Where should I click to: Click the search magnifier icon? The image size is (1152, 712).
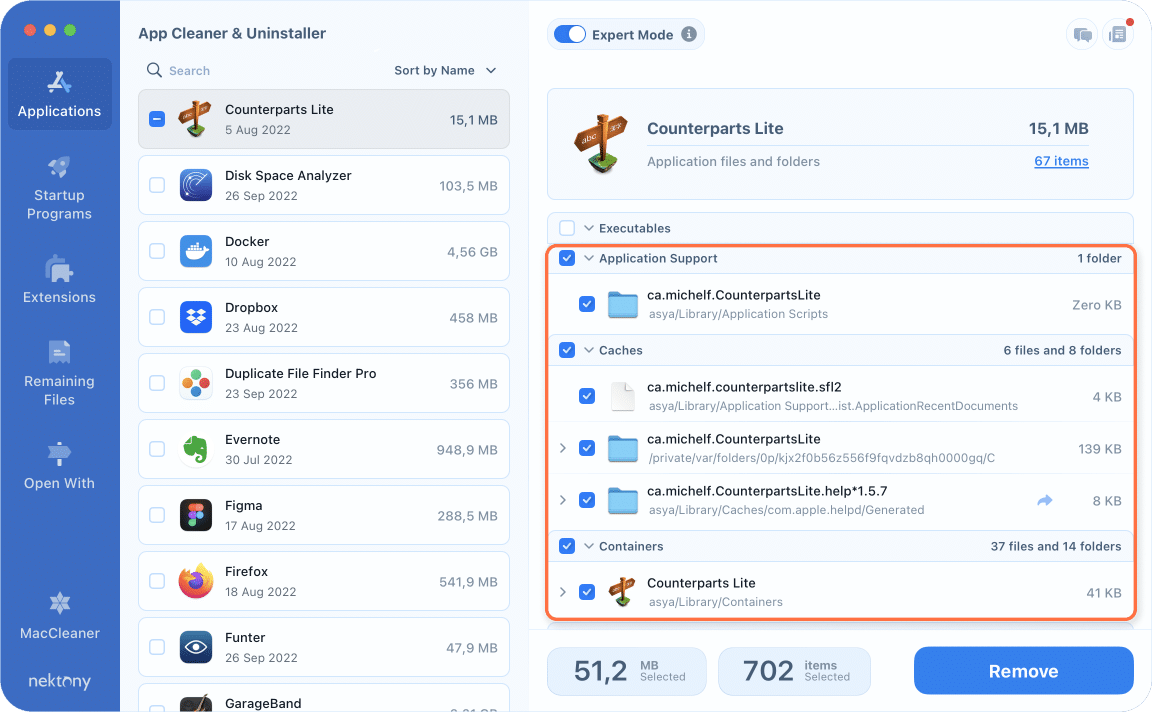tap(154, 70)
